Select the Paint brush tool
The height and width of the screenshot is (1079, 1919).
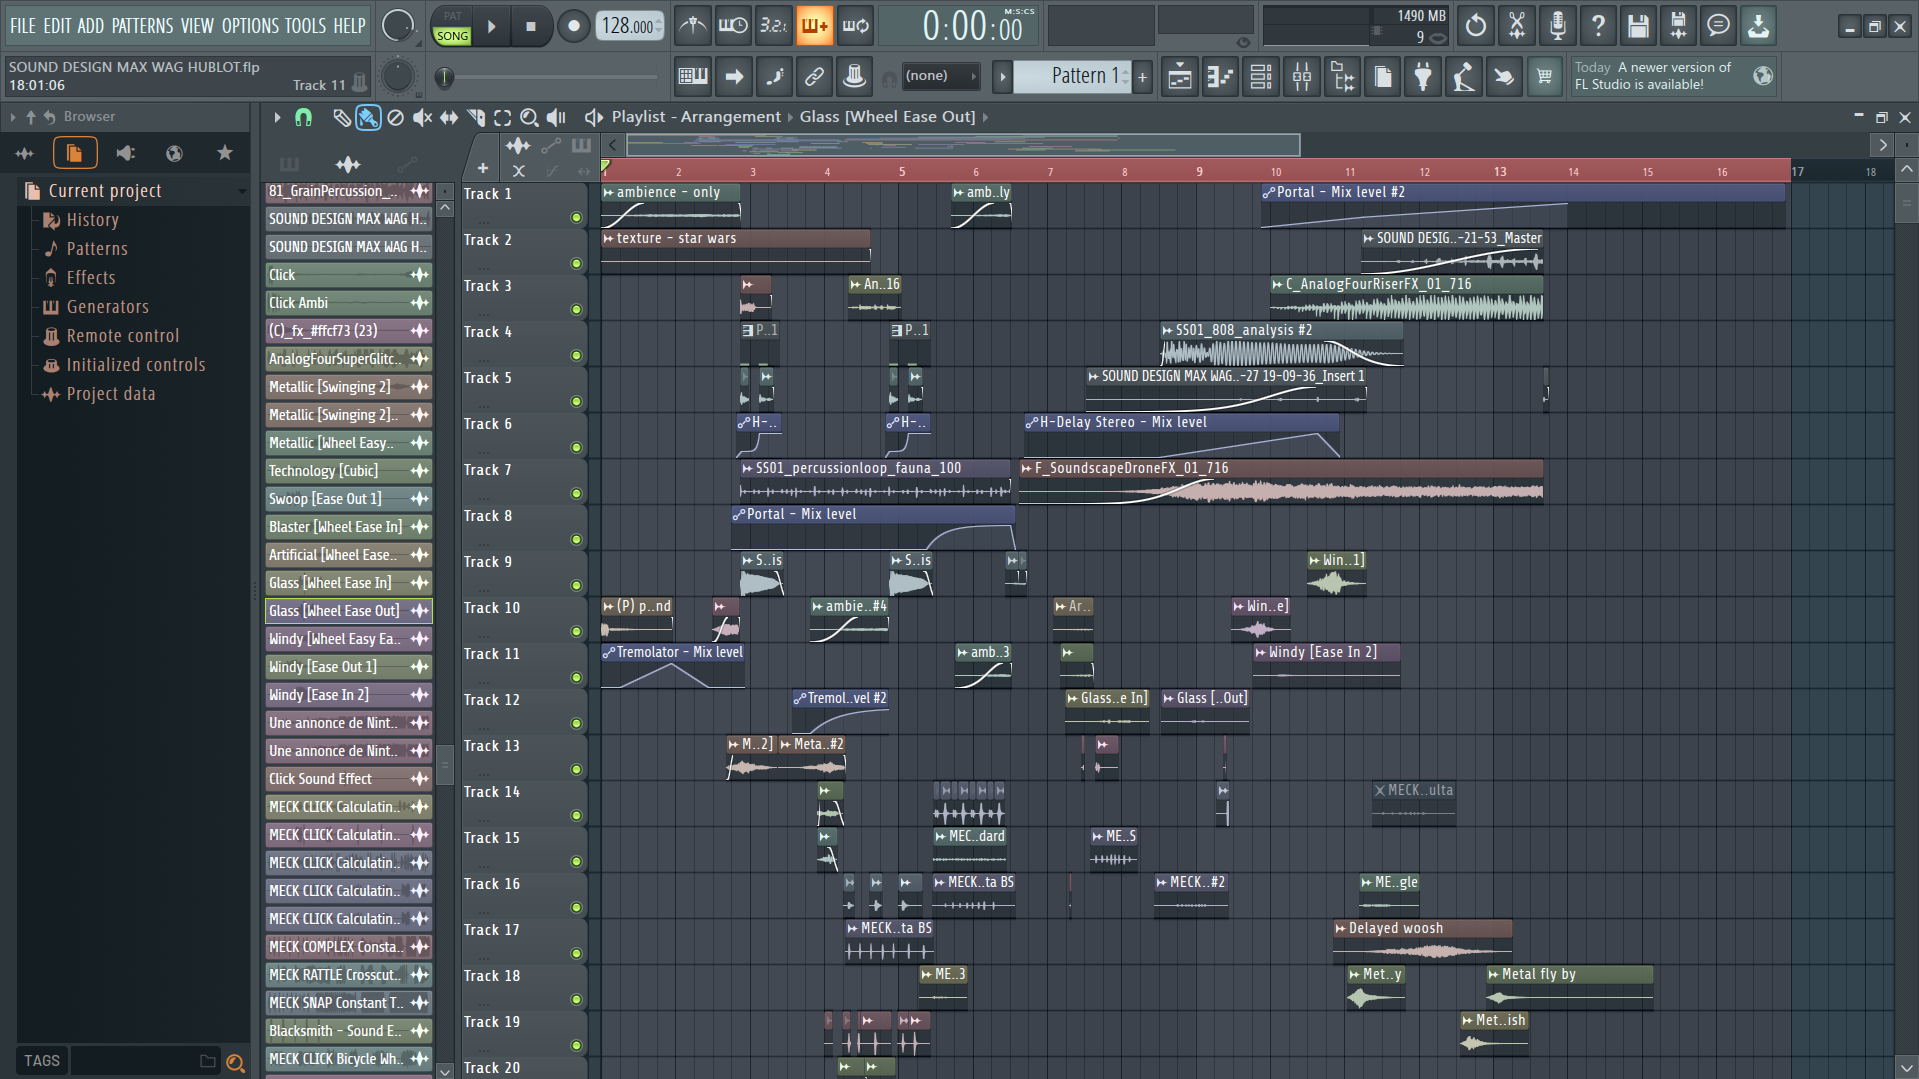tap(368, 118)
